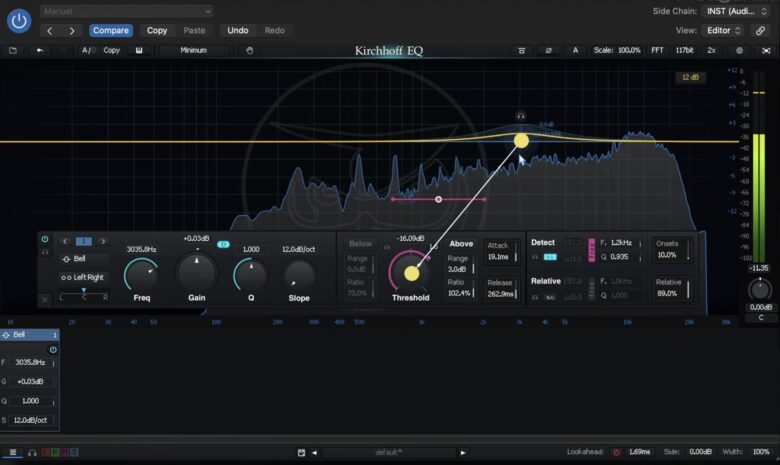This screenshot has height=465, width=780.
Task: Click the headphones icon in bottom bar
Action: point(31,453)
